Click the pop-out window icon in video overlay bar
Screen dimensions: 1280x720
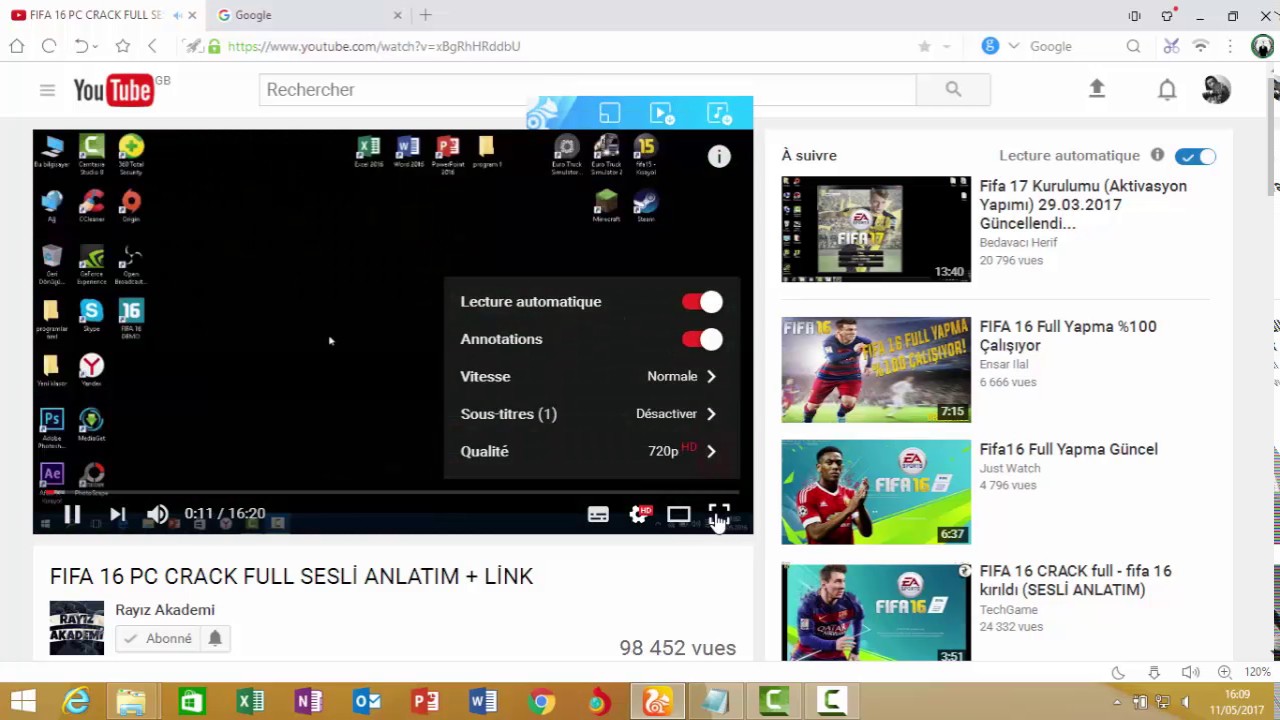coord(609,114)
